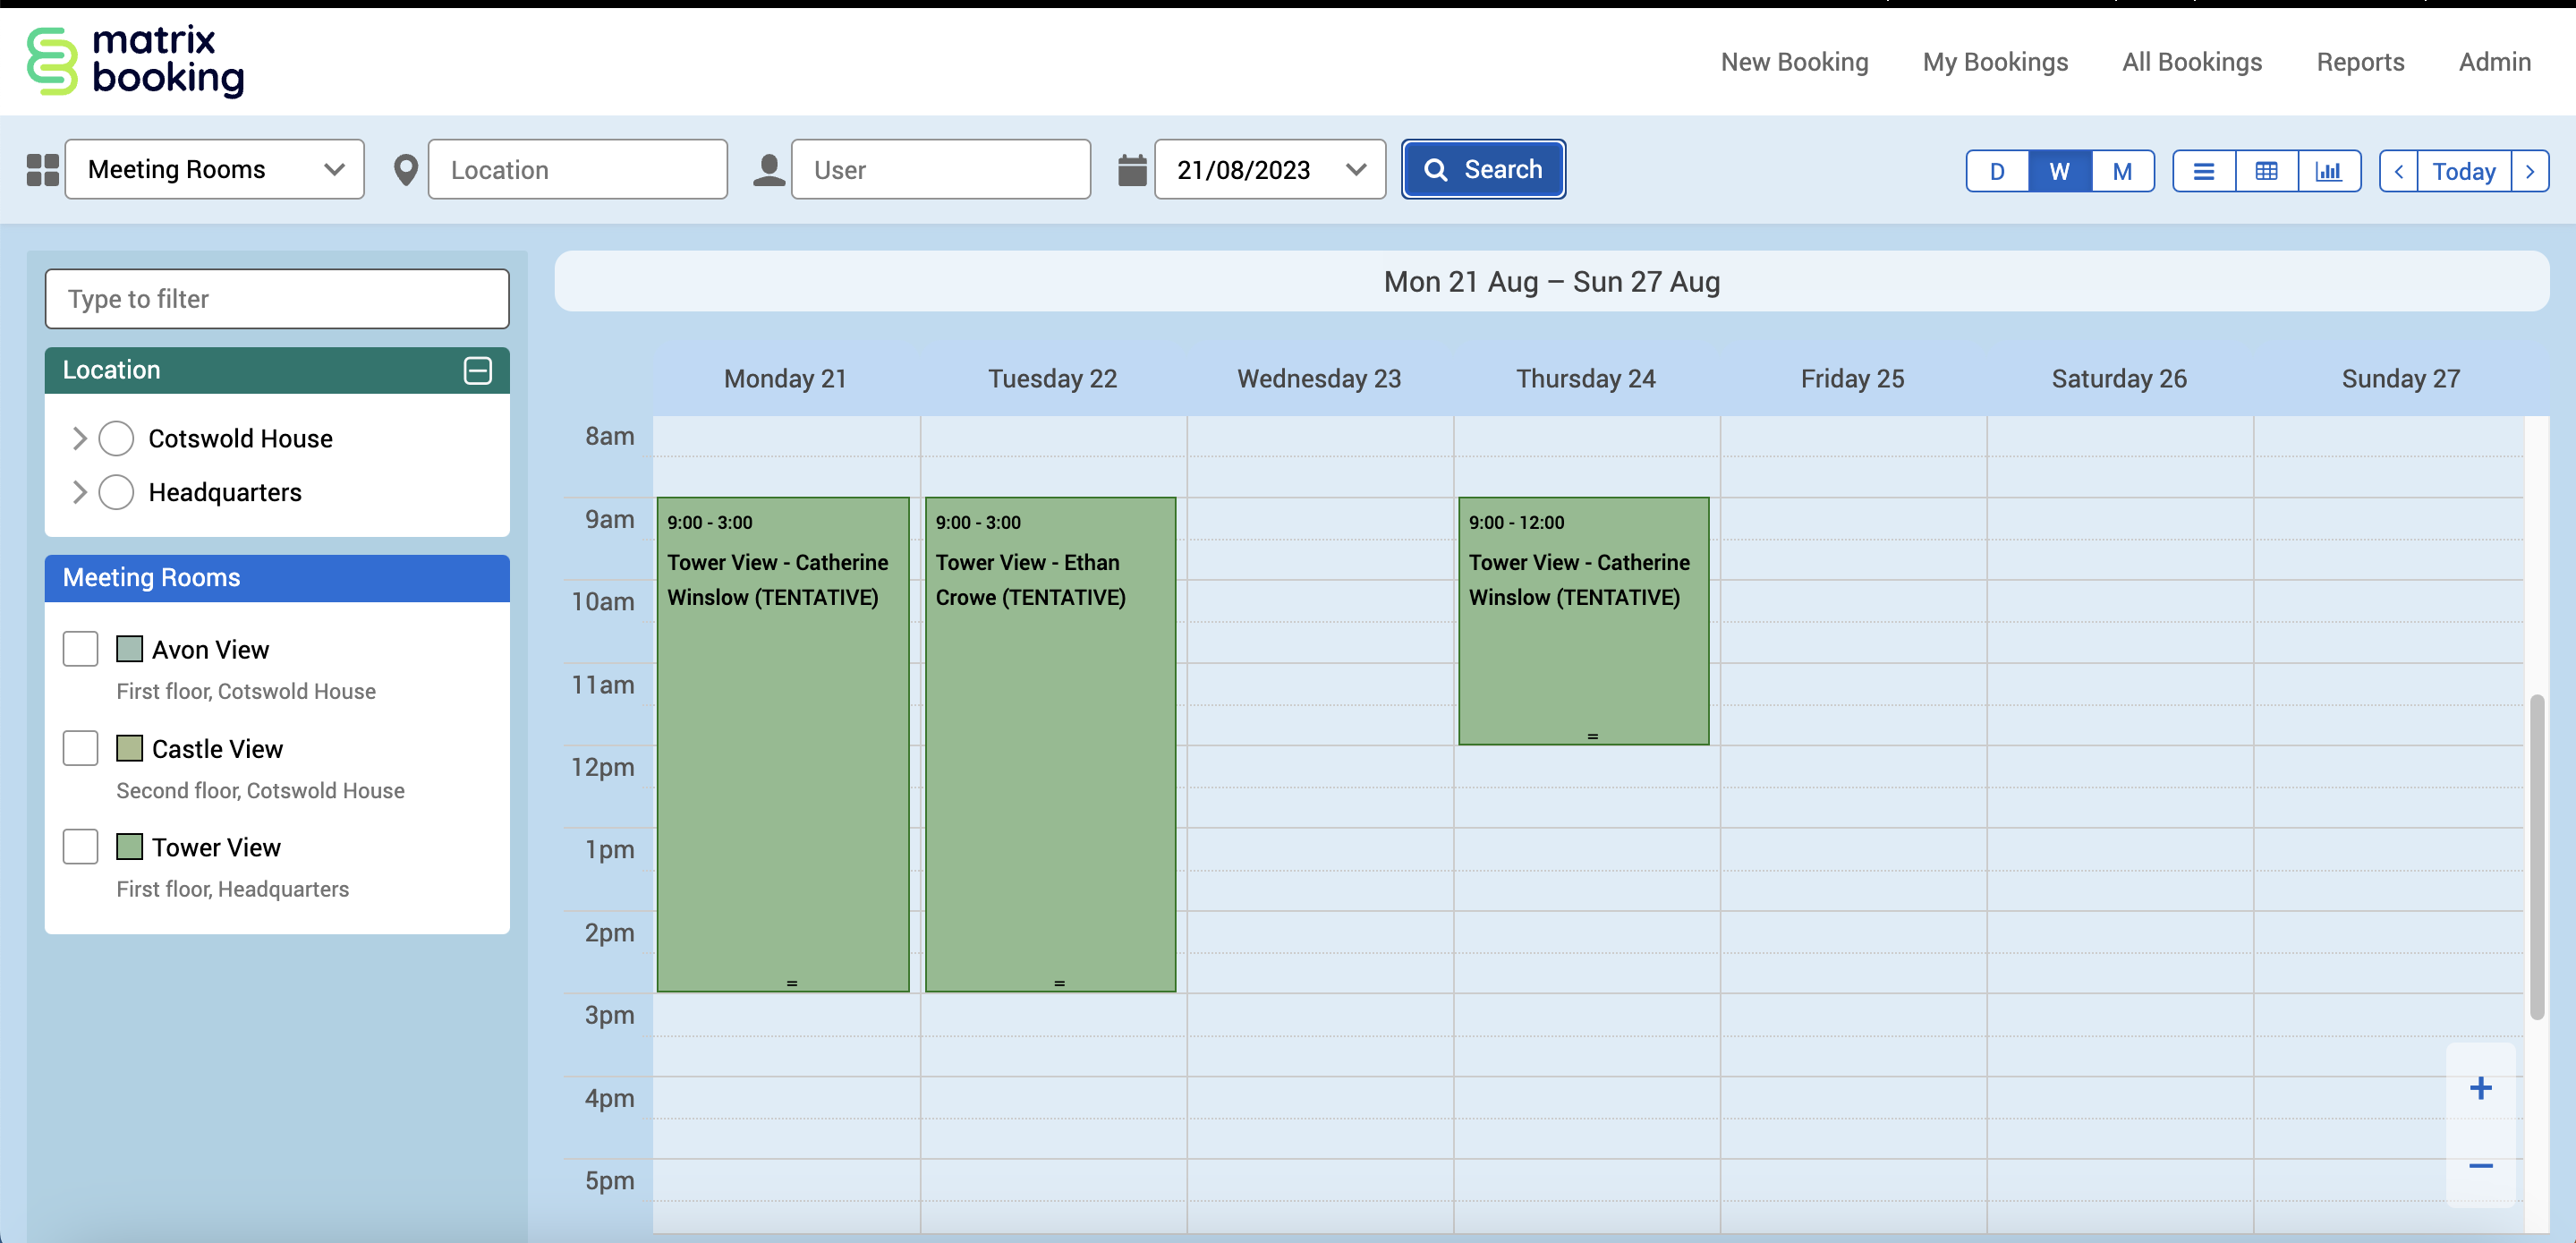Jump to Today button
The image size is (2576, 1243).
coord(2463,171)
